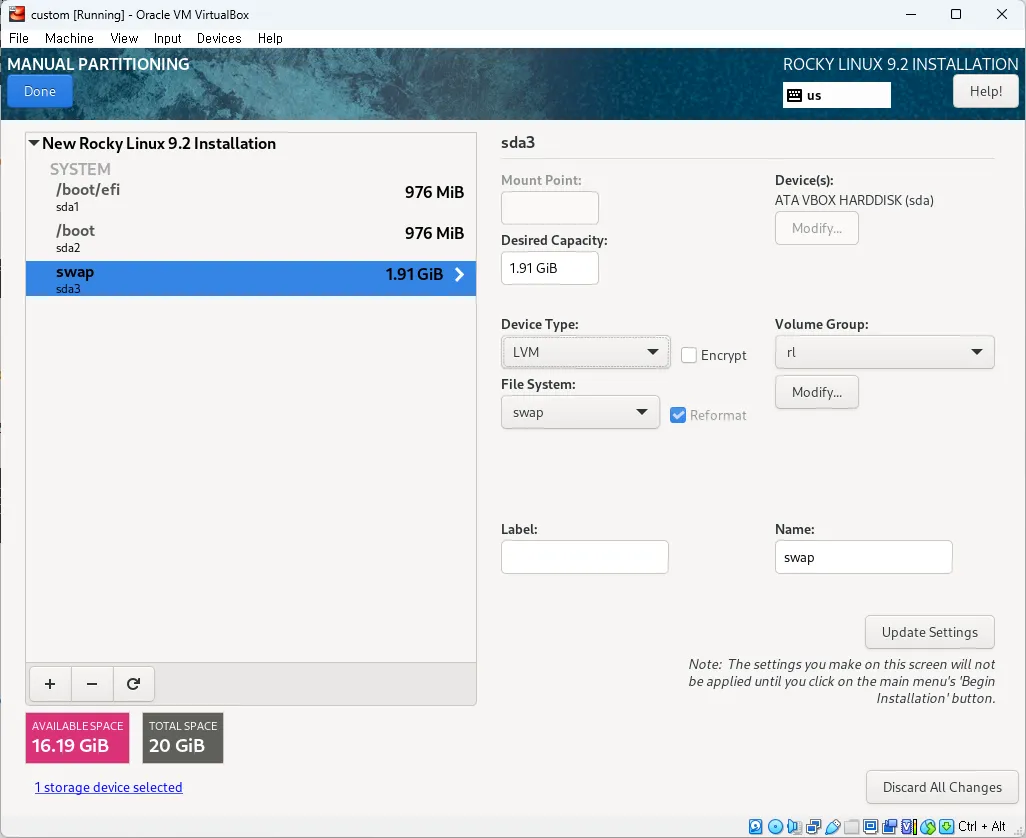1026x838 pixels.
Task: Click the shared folders status icon
Action: click(851, 826)
